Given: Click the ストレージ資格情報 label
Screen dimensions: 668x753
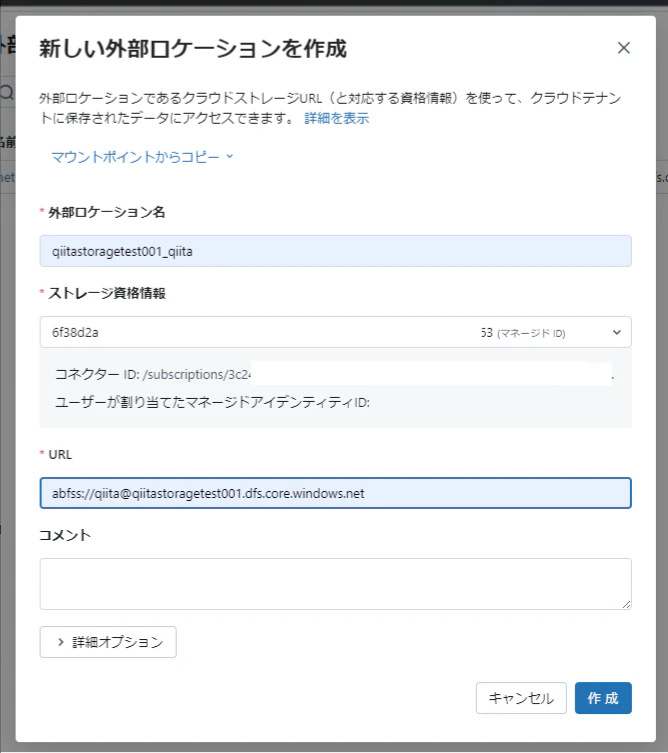Looking at the screenshot, I should point(107,293).
